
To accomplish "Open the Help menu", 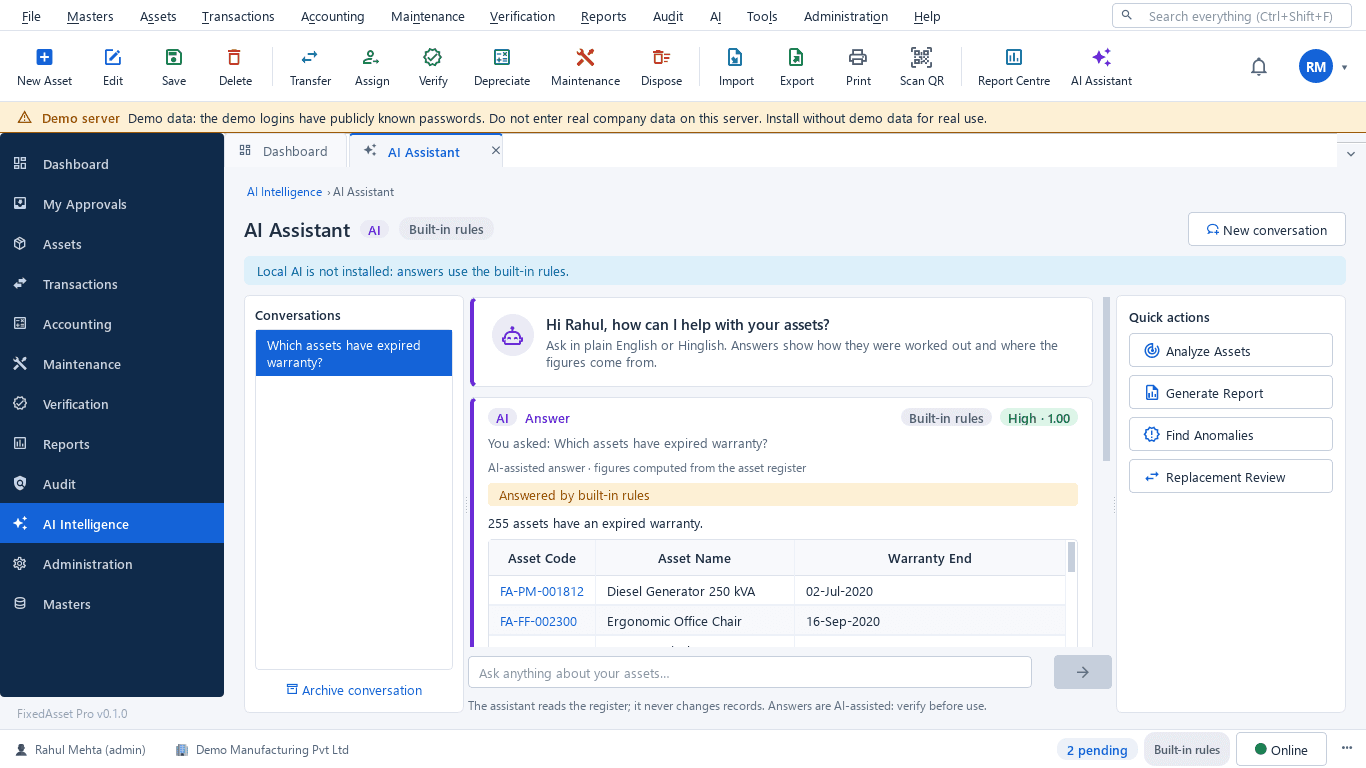I will click(927, 16).
